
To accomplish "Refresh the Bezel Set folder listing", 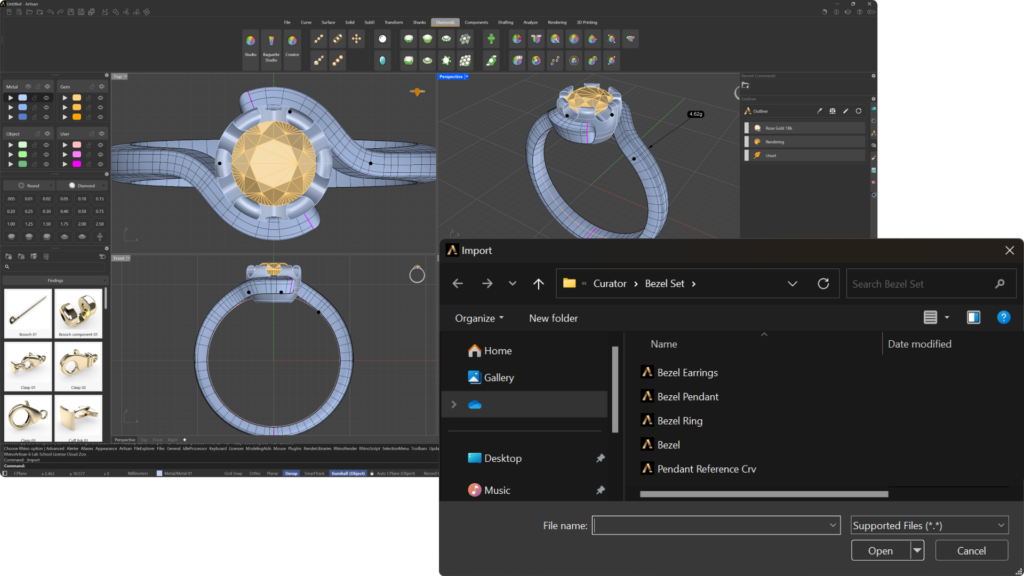I will point(823,284).
